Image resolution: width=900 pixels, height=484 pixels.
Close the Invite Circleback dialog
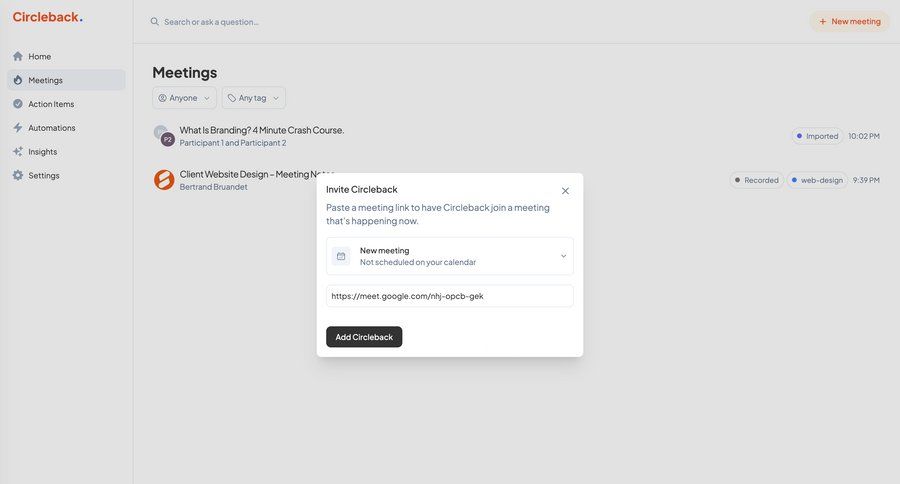pos(565,191)
